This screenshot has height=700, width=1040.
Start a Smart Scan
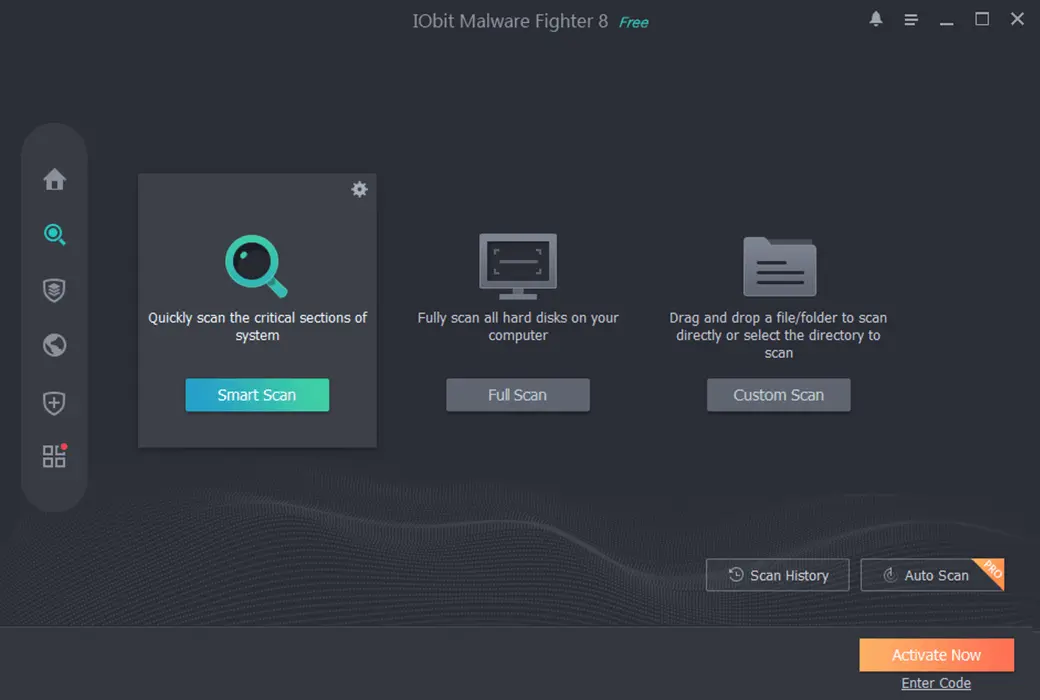(x=257, y=395)
